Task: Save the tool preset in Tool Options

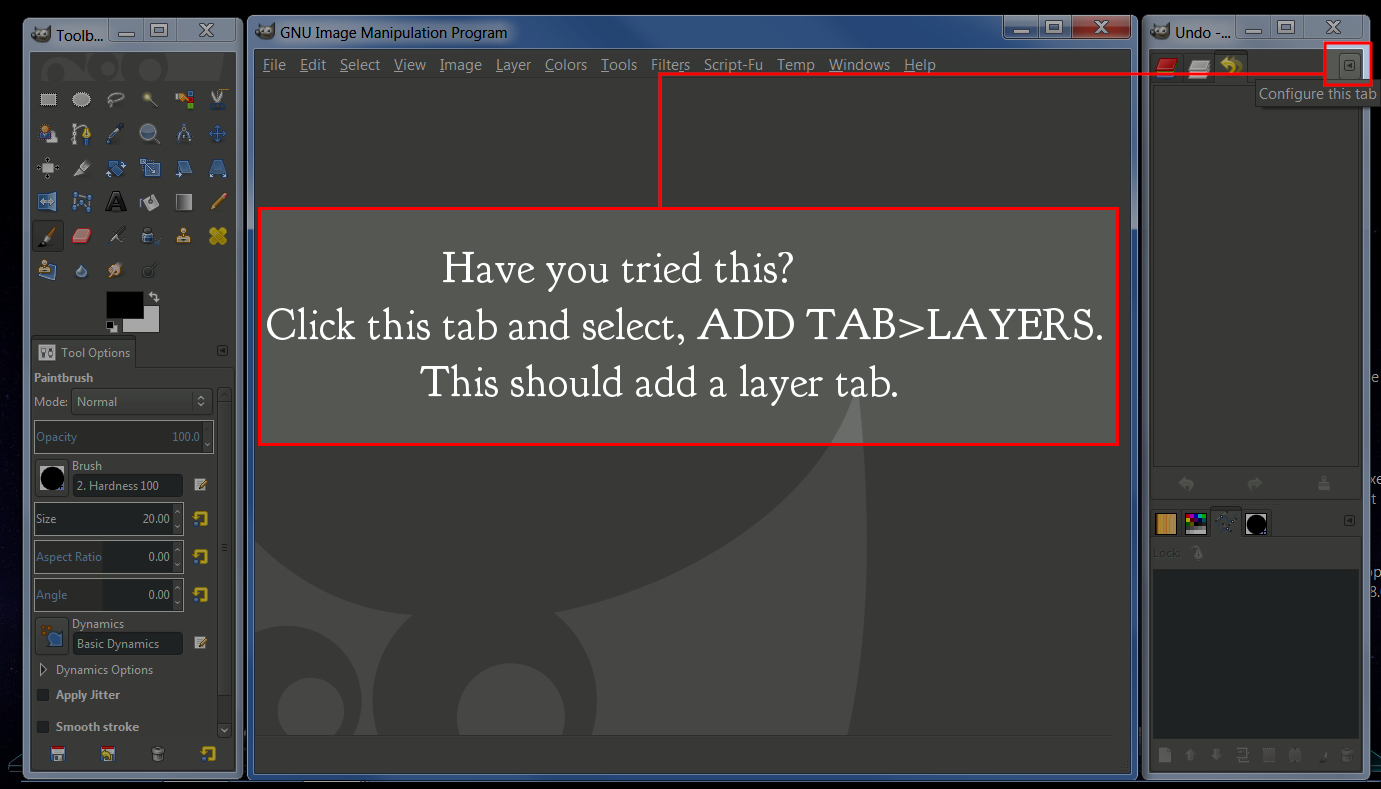Action: click(58, 754)
